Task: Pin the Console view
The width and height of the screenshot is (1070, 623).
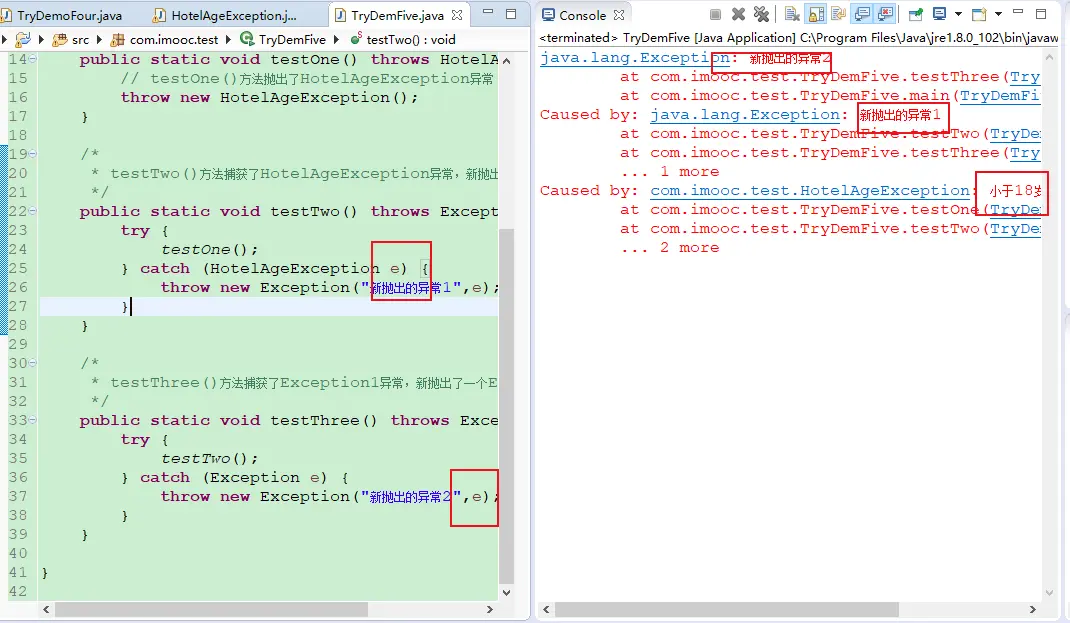Action: pos(915,15)
